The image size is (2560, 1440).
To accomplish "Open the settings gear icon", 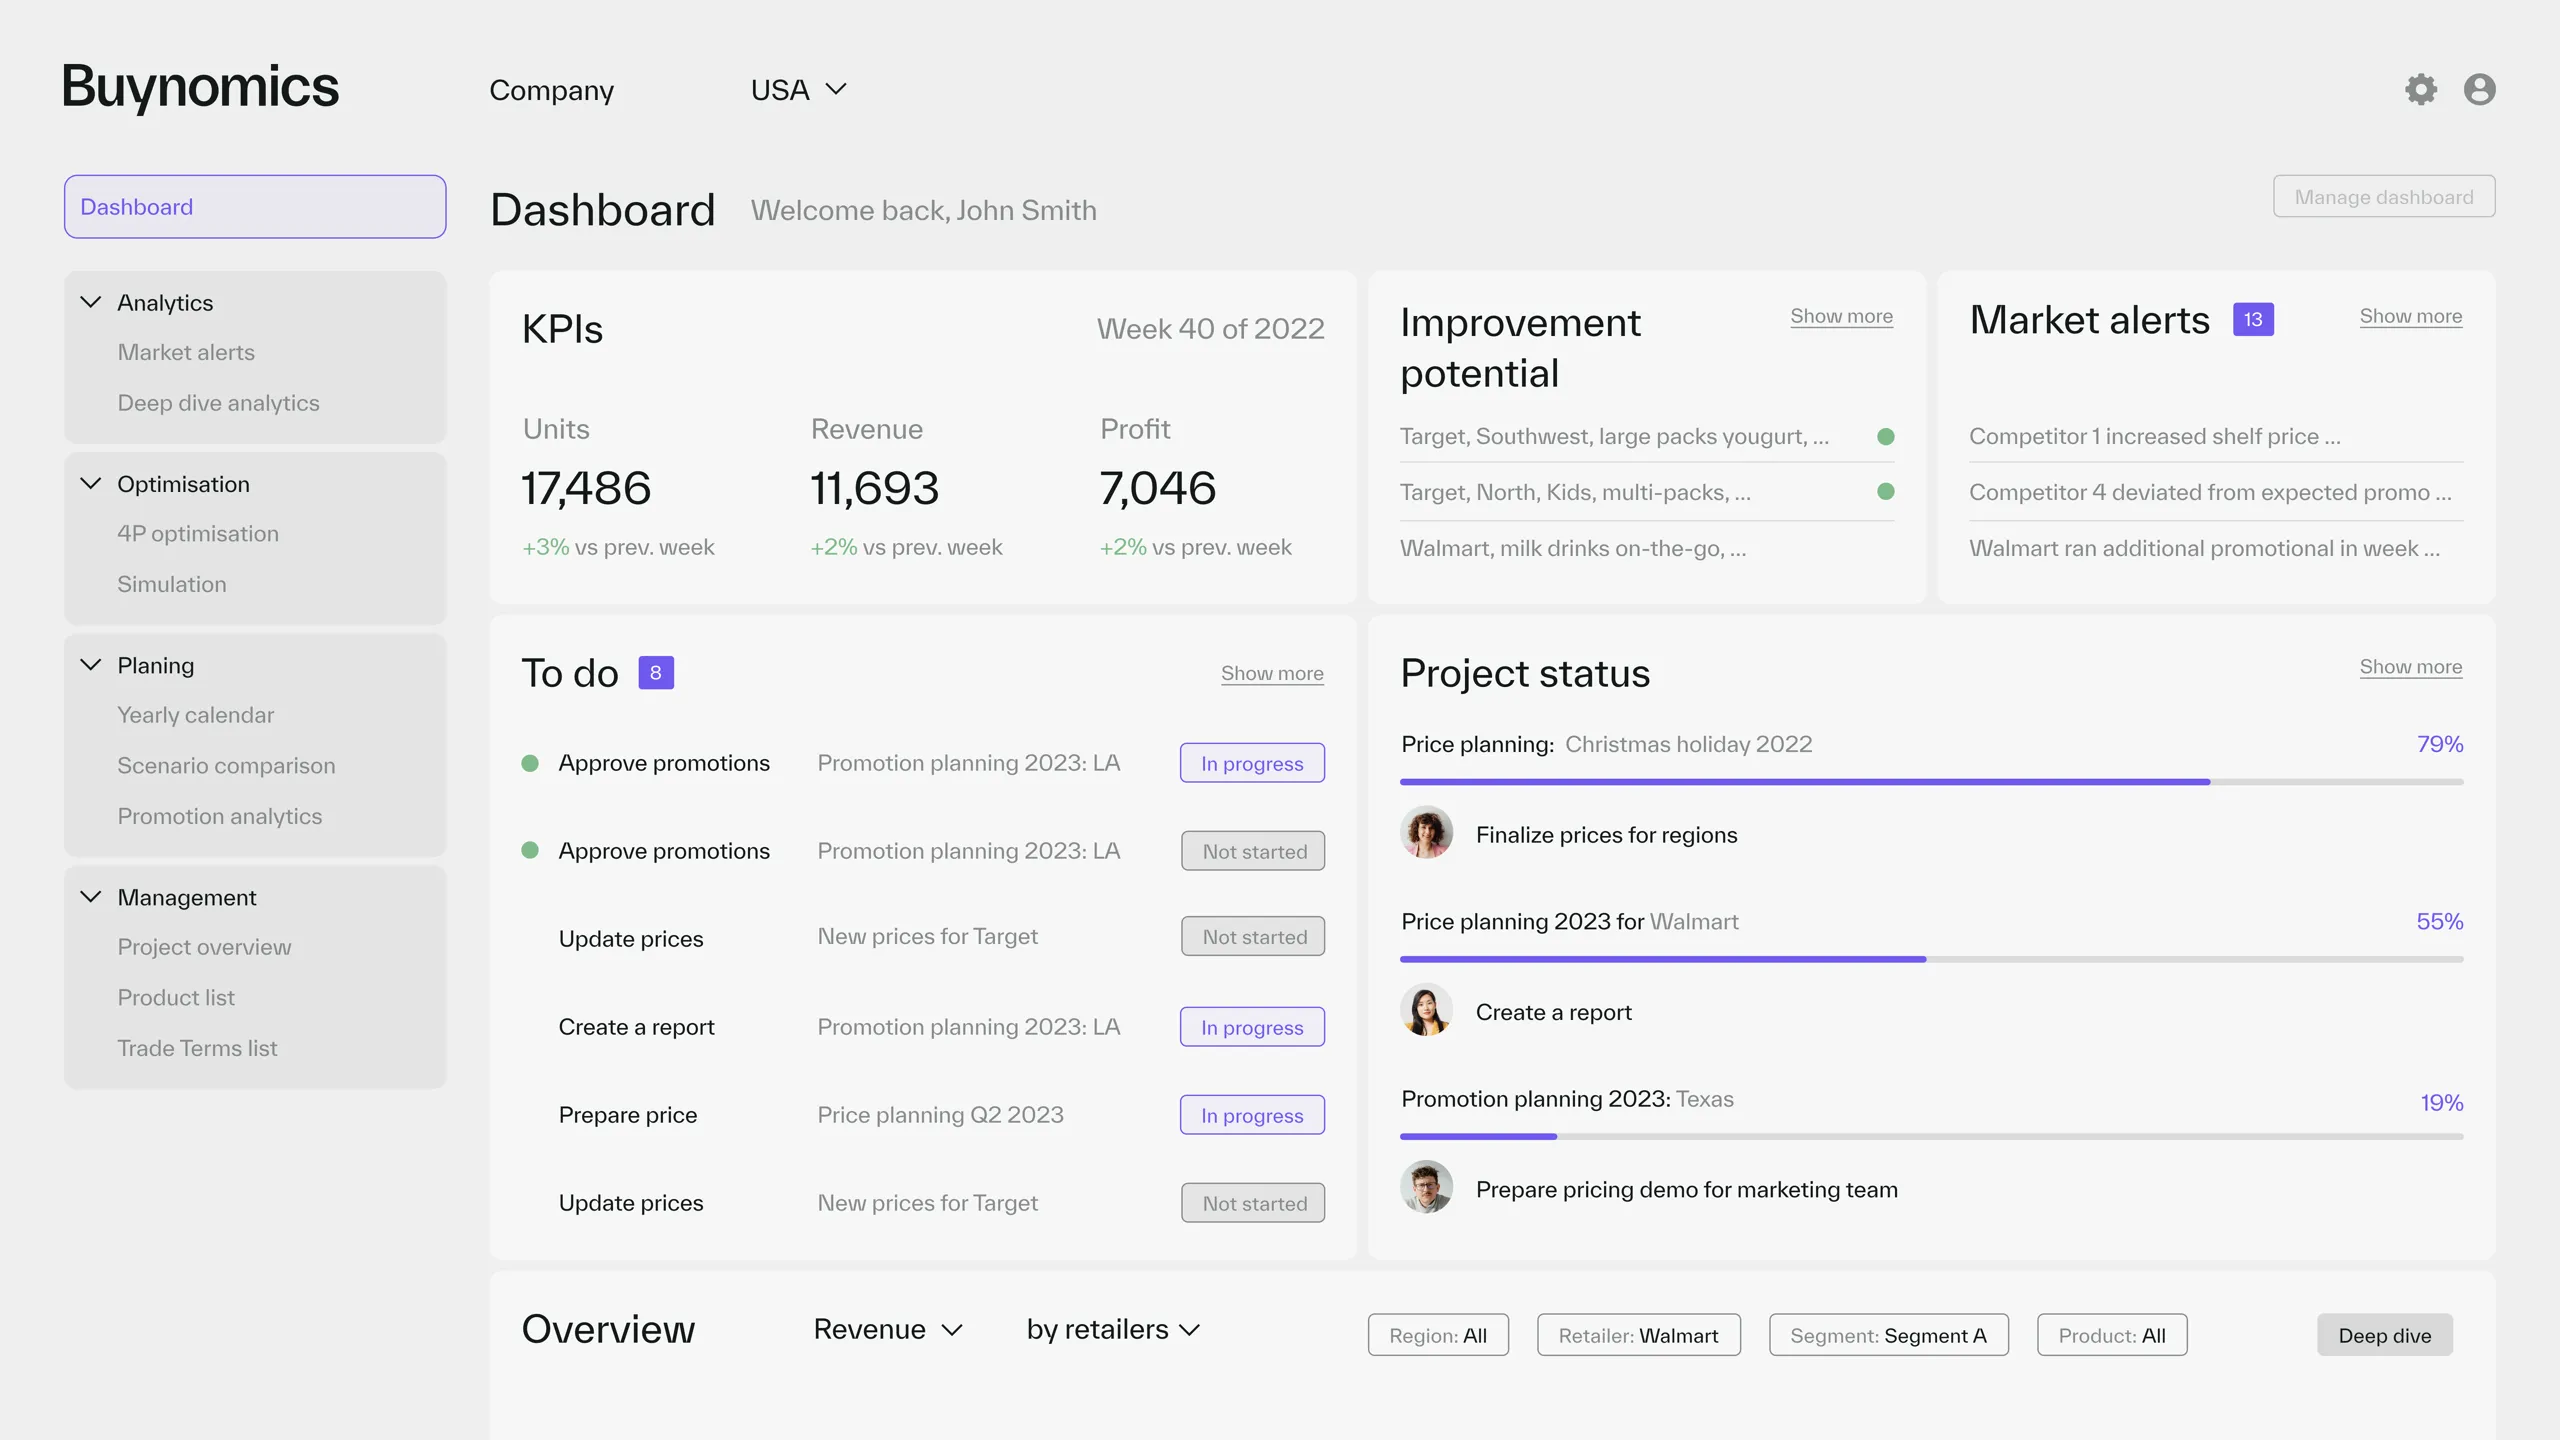I will 2420,89.
